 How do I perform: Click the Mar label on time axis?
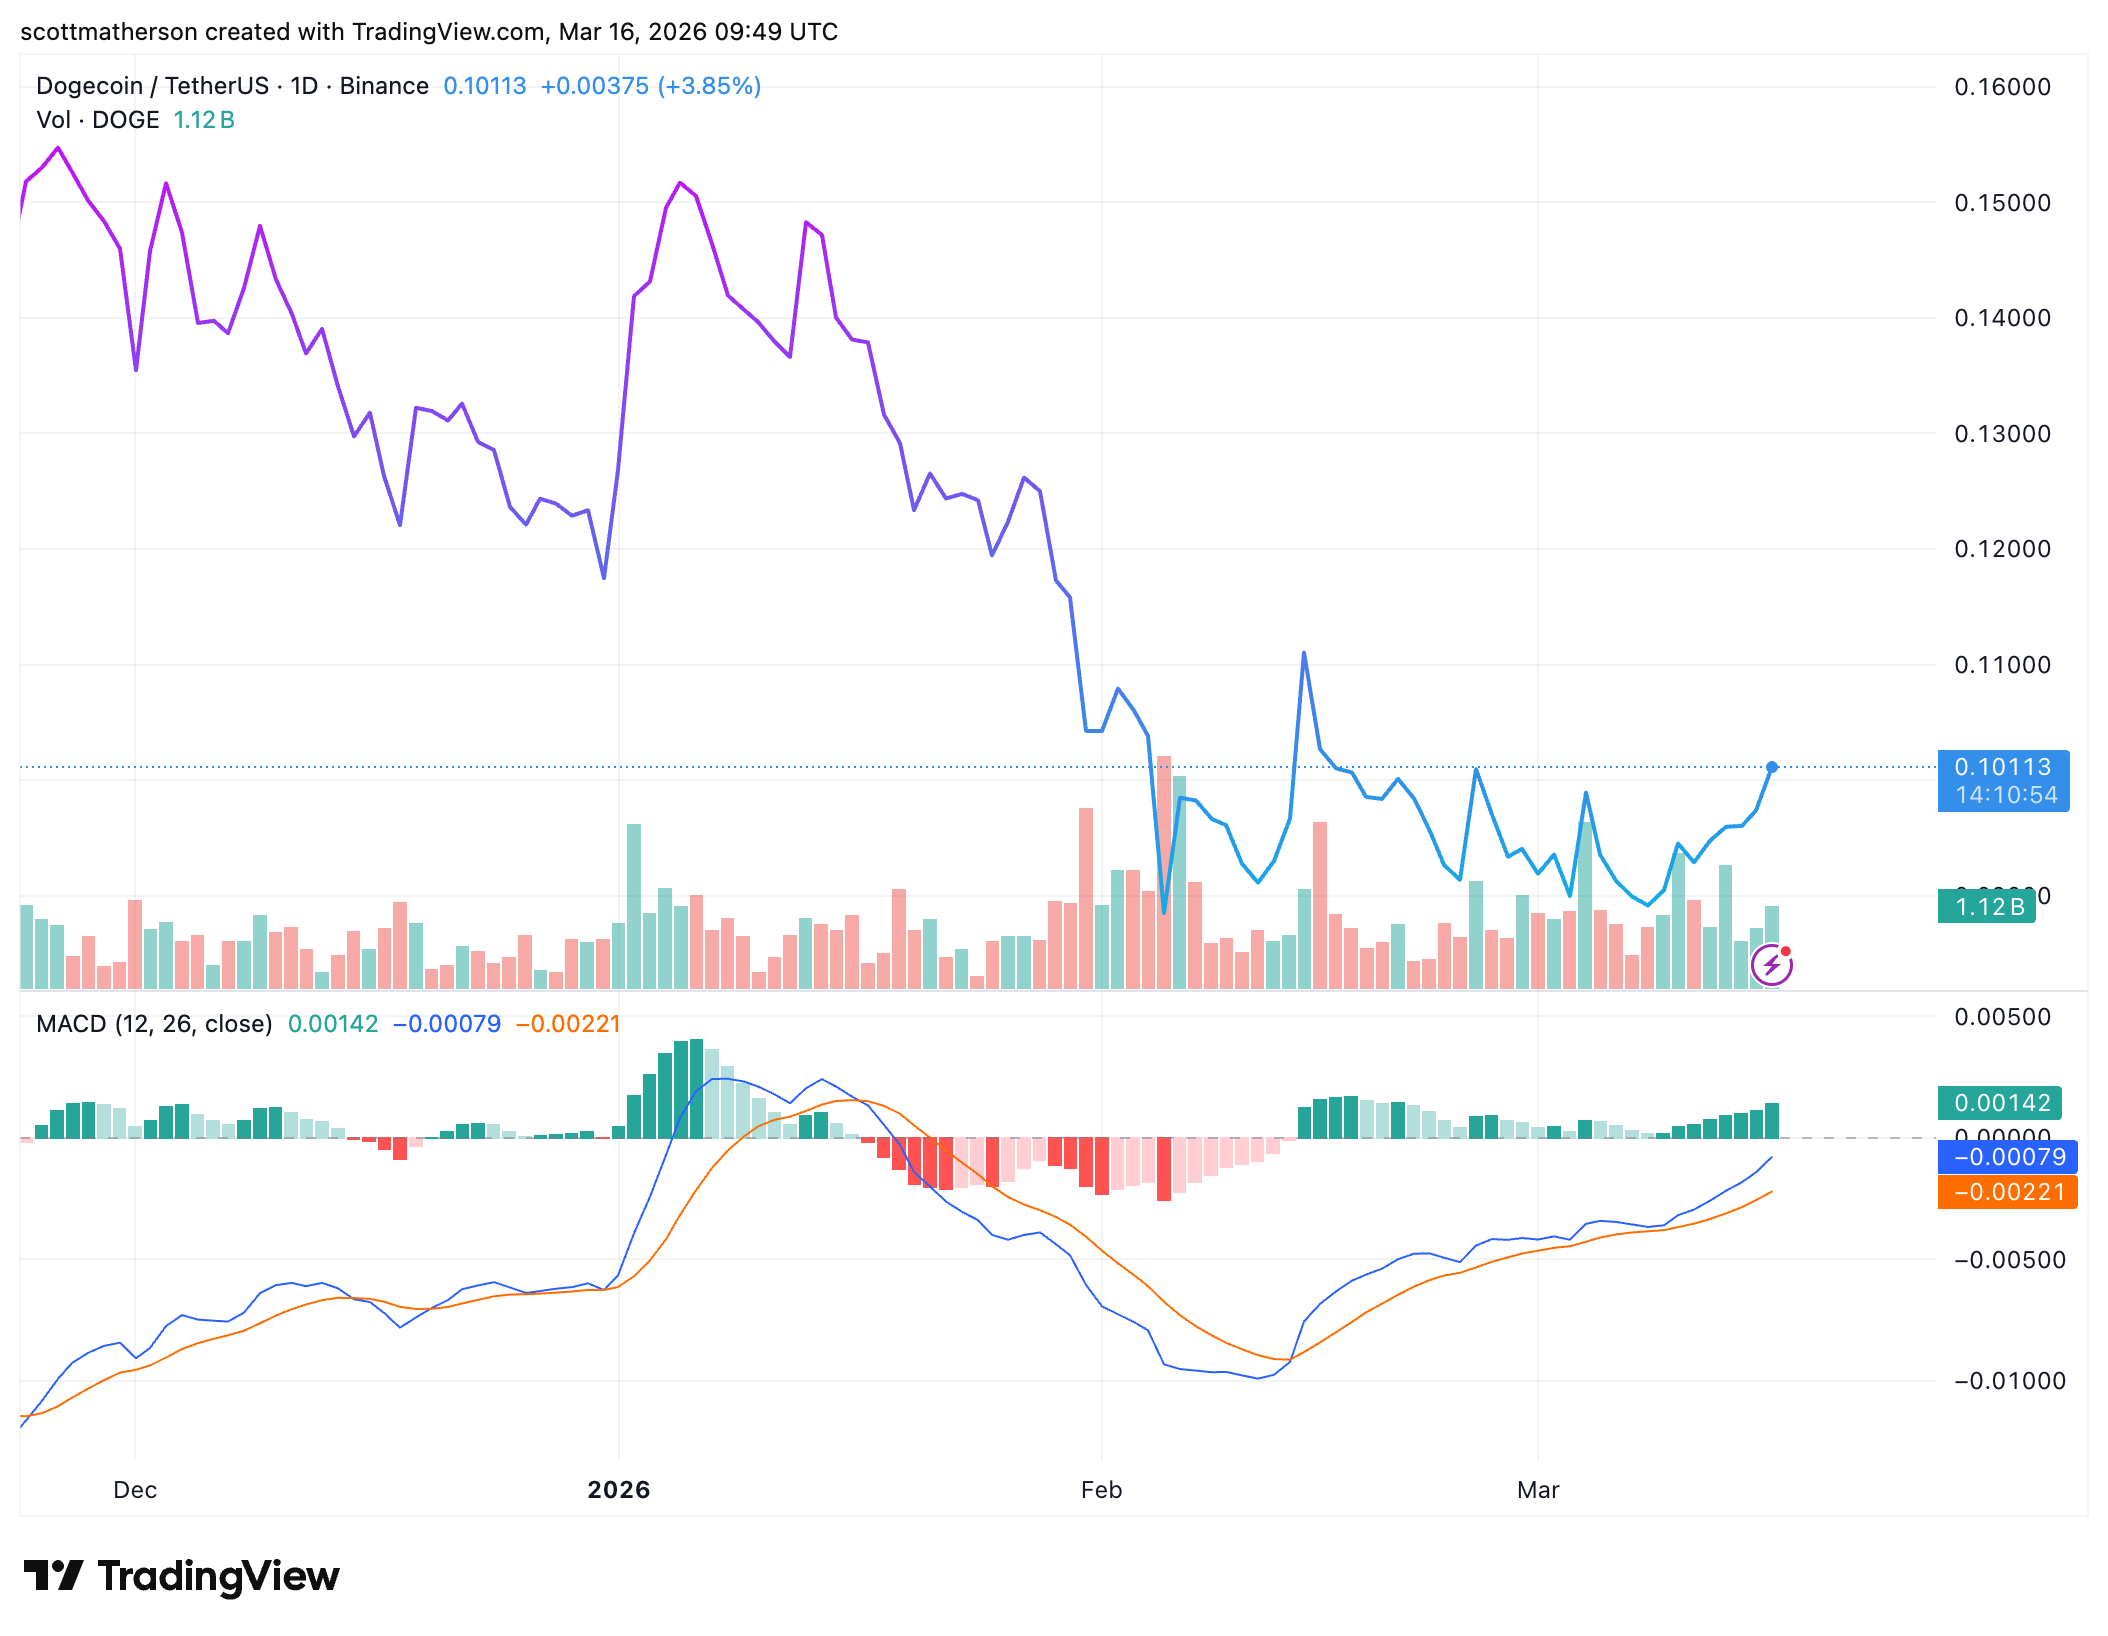coord(1538,1490)
